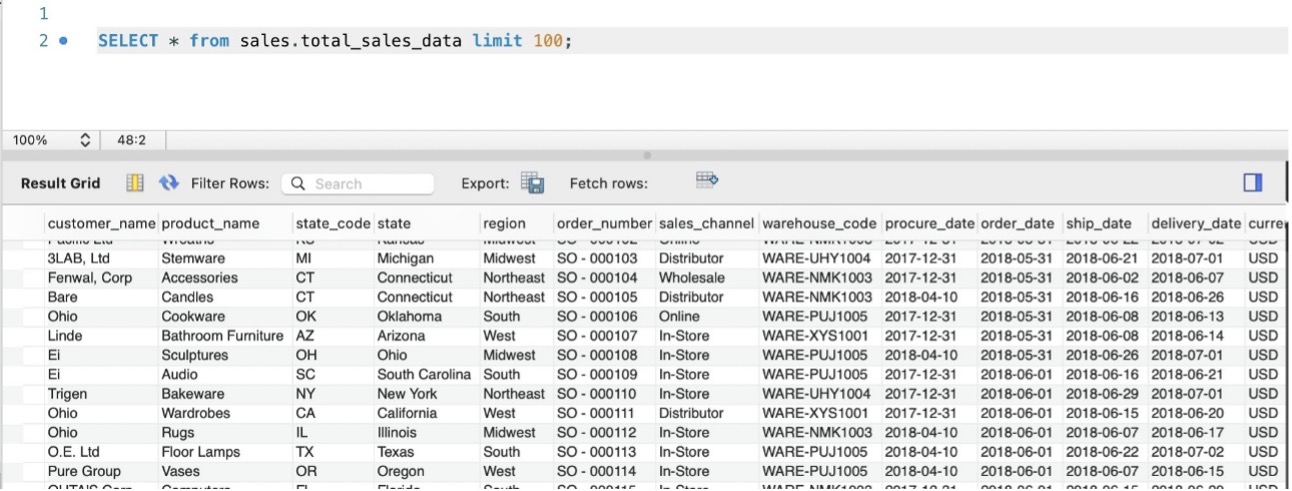Click the warehouse_code column header

[x=819, y=223]
